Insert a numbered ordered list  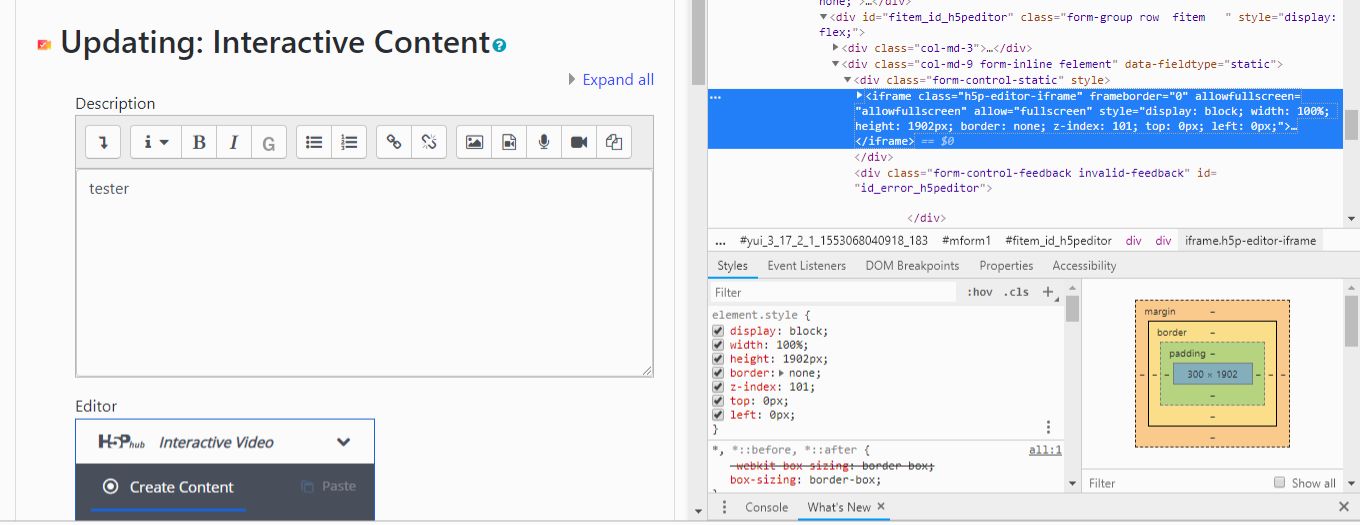349,142
